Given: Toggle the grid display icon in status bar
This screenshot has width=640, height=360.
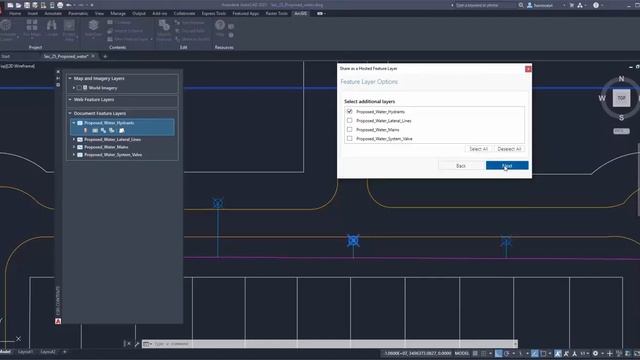Looking at the screenshot, I should click(x=475, y=353).
